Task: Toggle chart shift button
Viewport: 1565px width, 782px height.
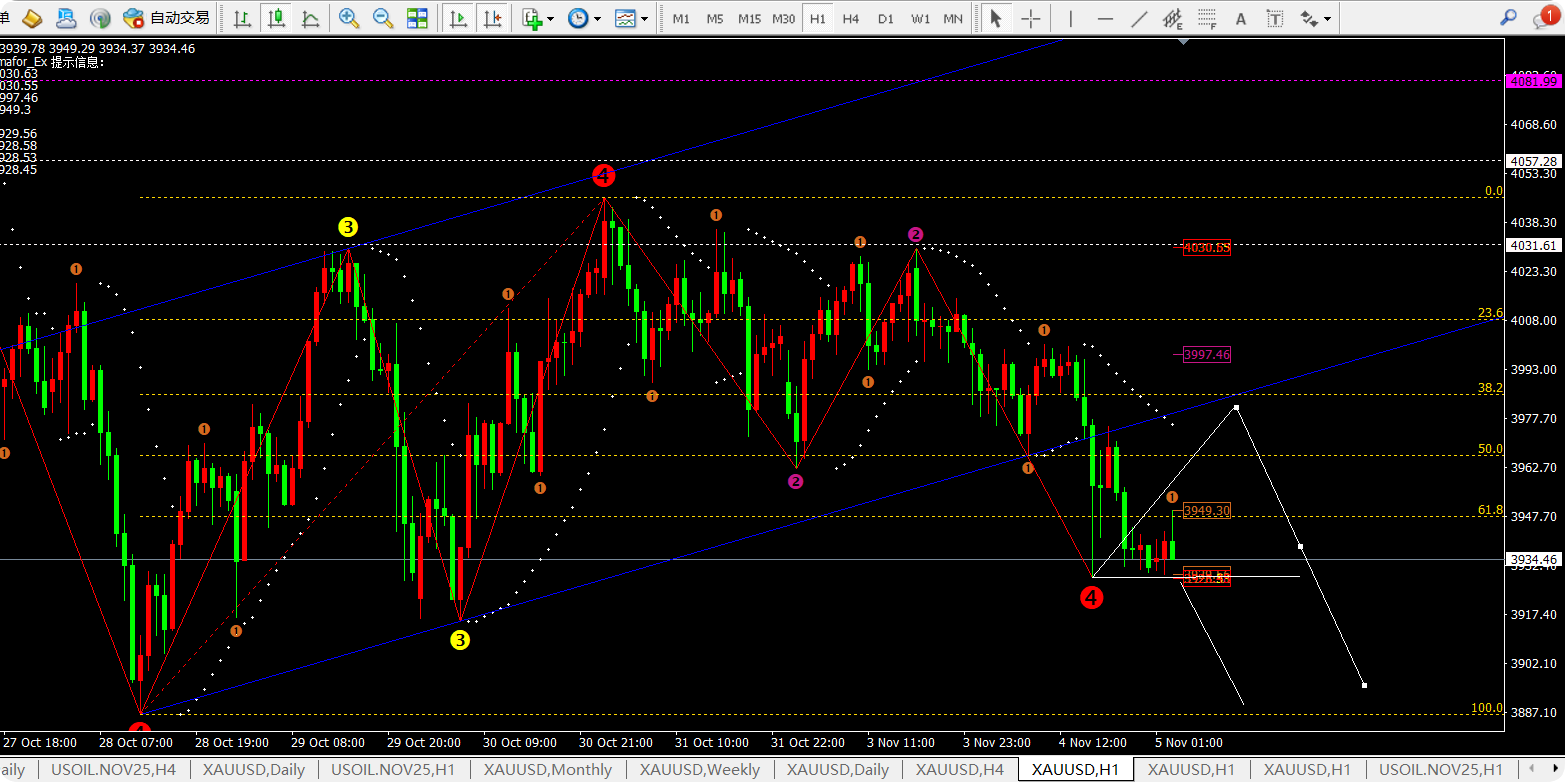Action: [x=491, y=18]
